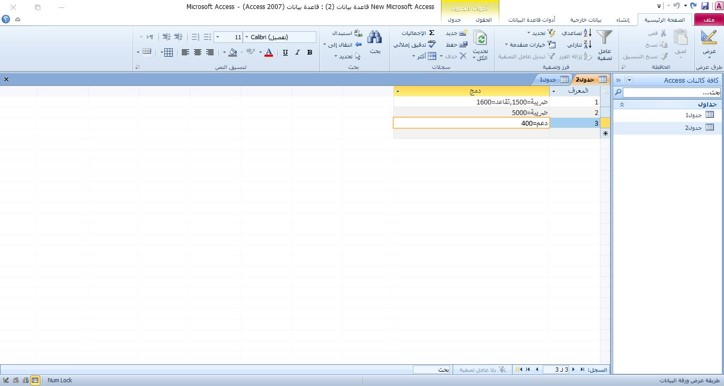Open the تحديد (Selection) filter dropdown
The width and height of the screenshot is (724, 386).
[x=542, y=33]
